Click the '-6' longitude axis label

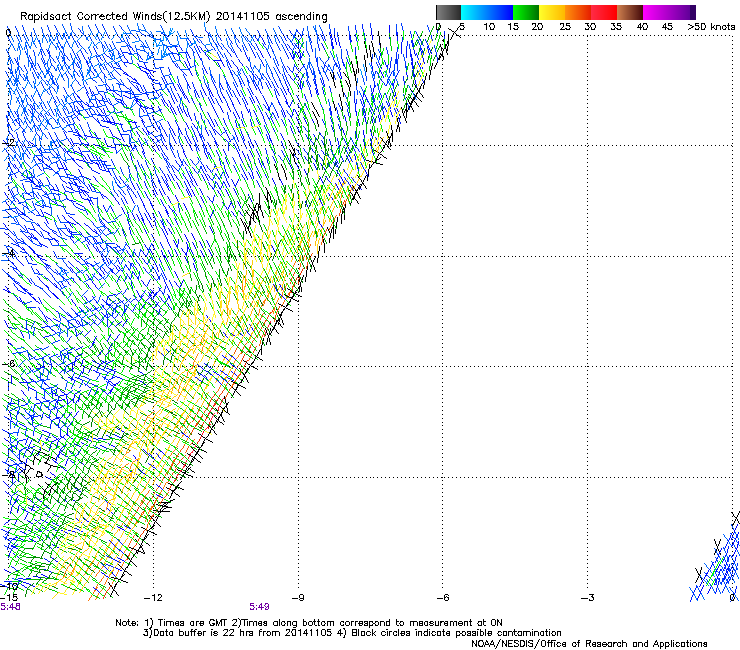click(x=443, y=598)
